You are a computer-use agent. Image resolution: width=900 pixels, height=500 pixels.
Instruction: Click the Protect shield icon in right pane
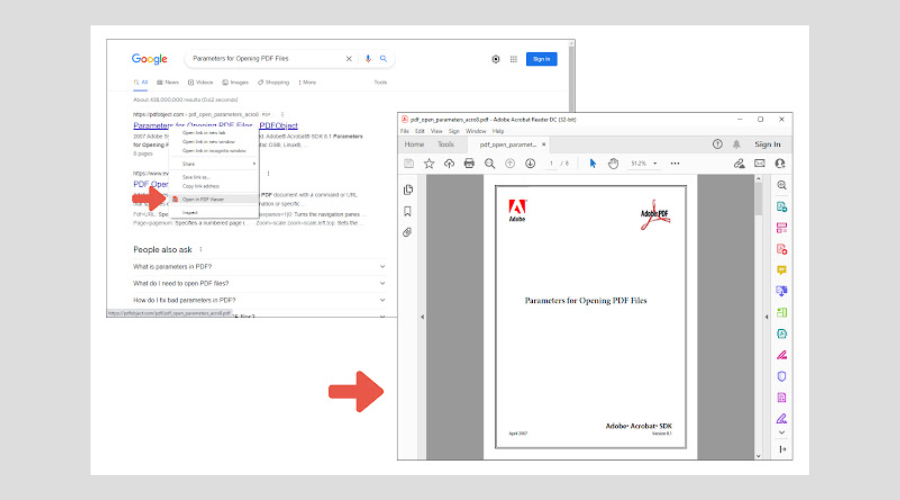point(782,377)
